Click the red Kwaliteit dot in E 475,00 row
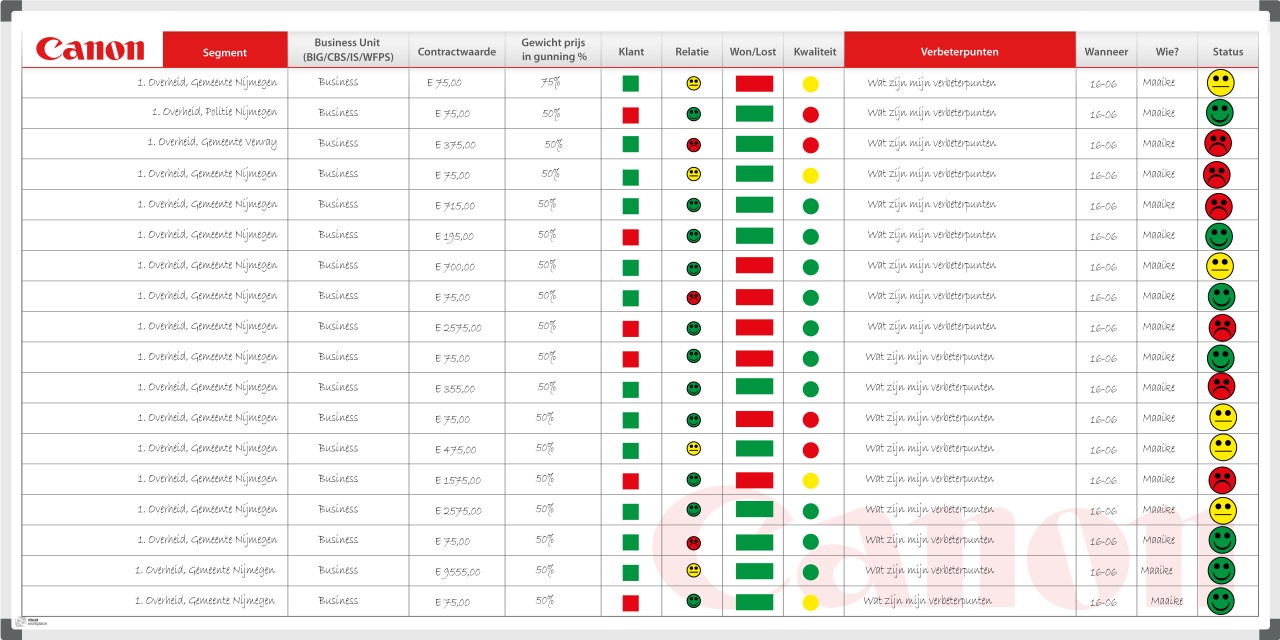 (x=811, y=450)
